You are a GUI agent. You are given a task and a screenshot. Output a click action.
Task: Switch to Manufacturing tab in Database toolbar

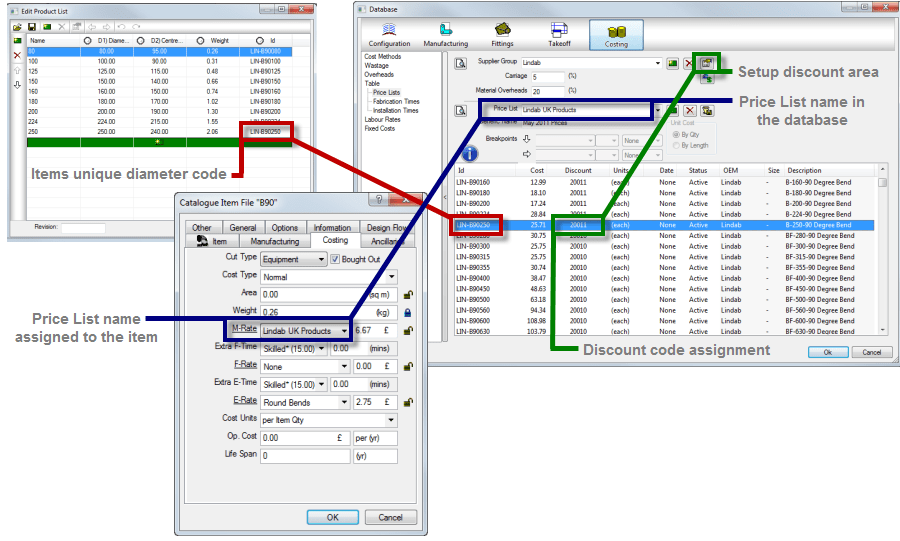coord(445,35)
